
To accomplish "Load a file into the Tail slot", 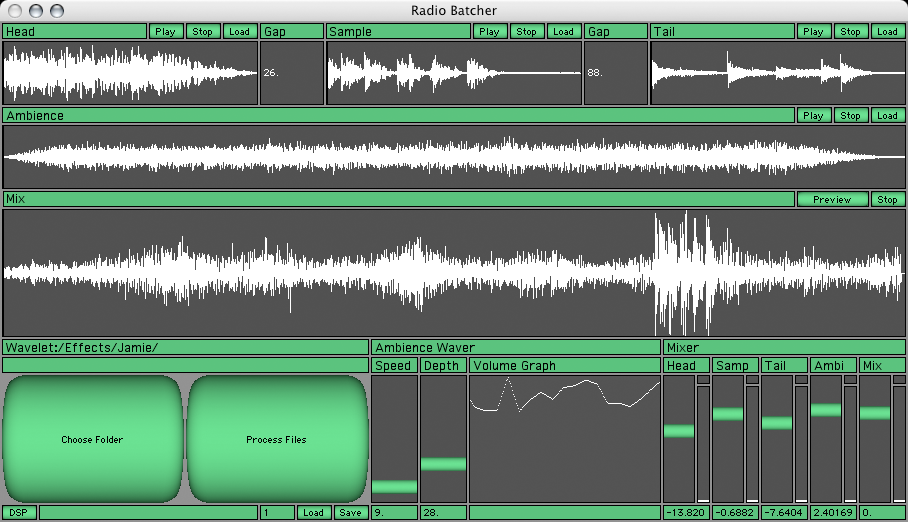I will 888,31.
